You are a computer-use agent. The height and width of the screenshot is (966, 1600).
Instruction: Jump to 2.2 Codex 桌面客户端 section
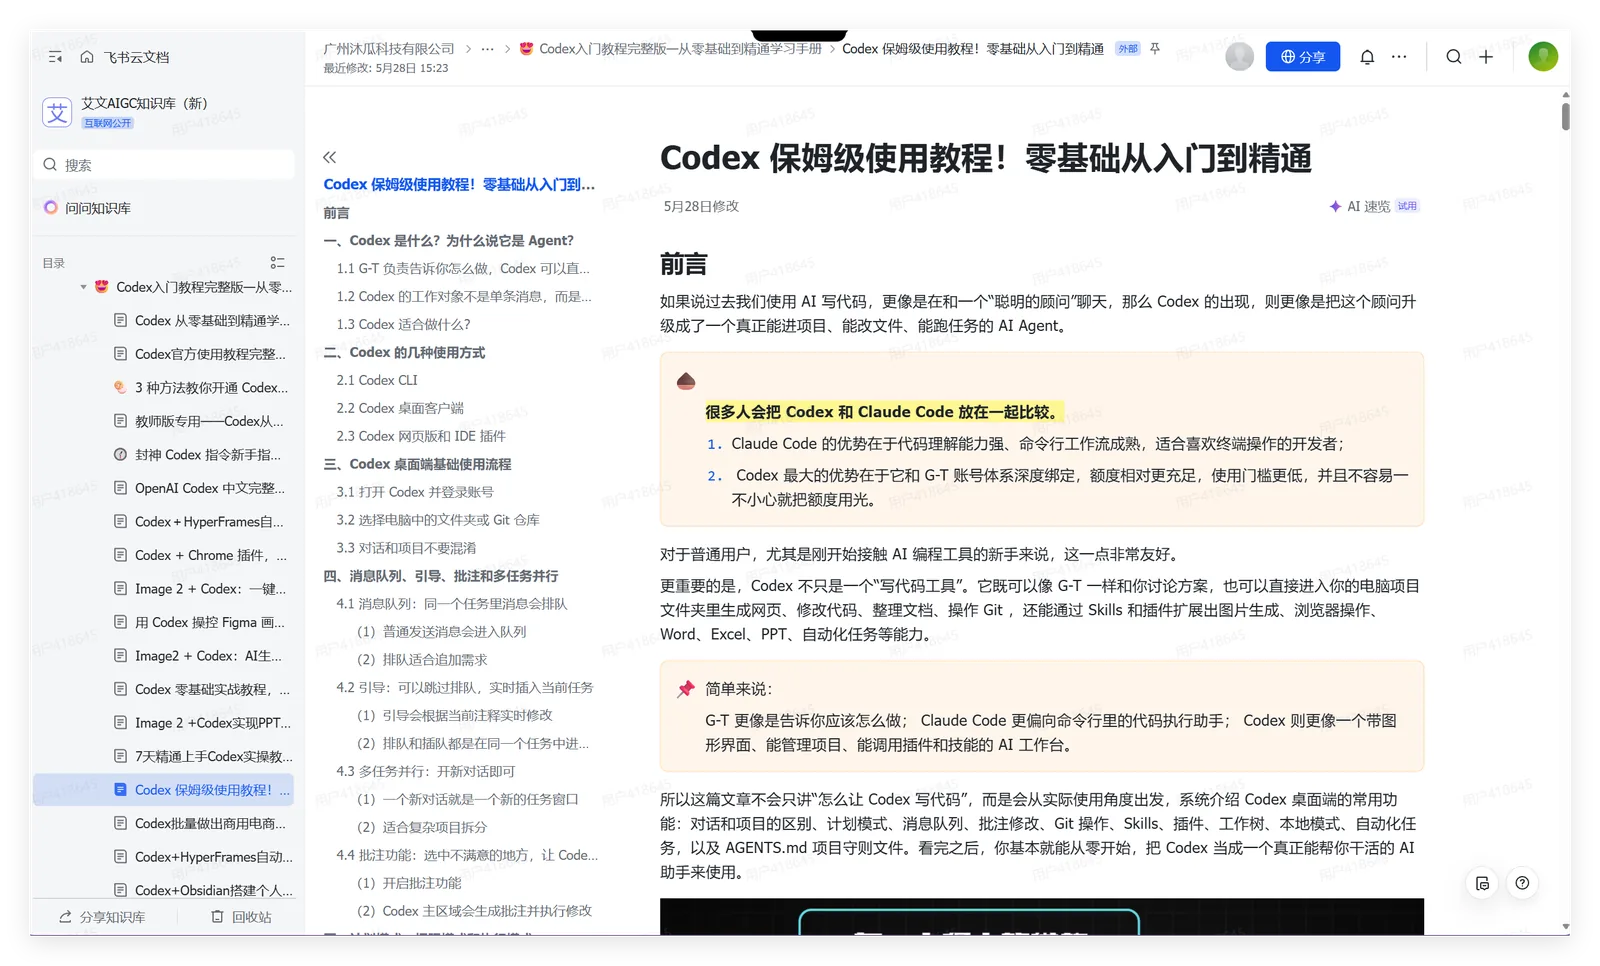tap(400, 408)
